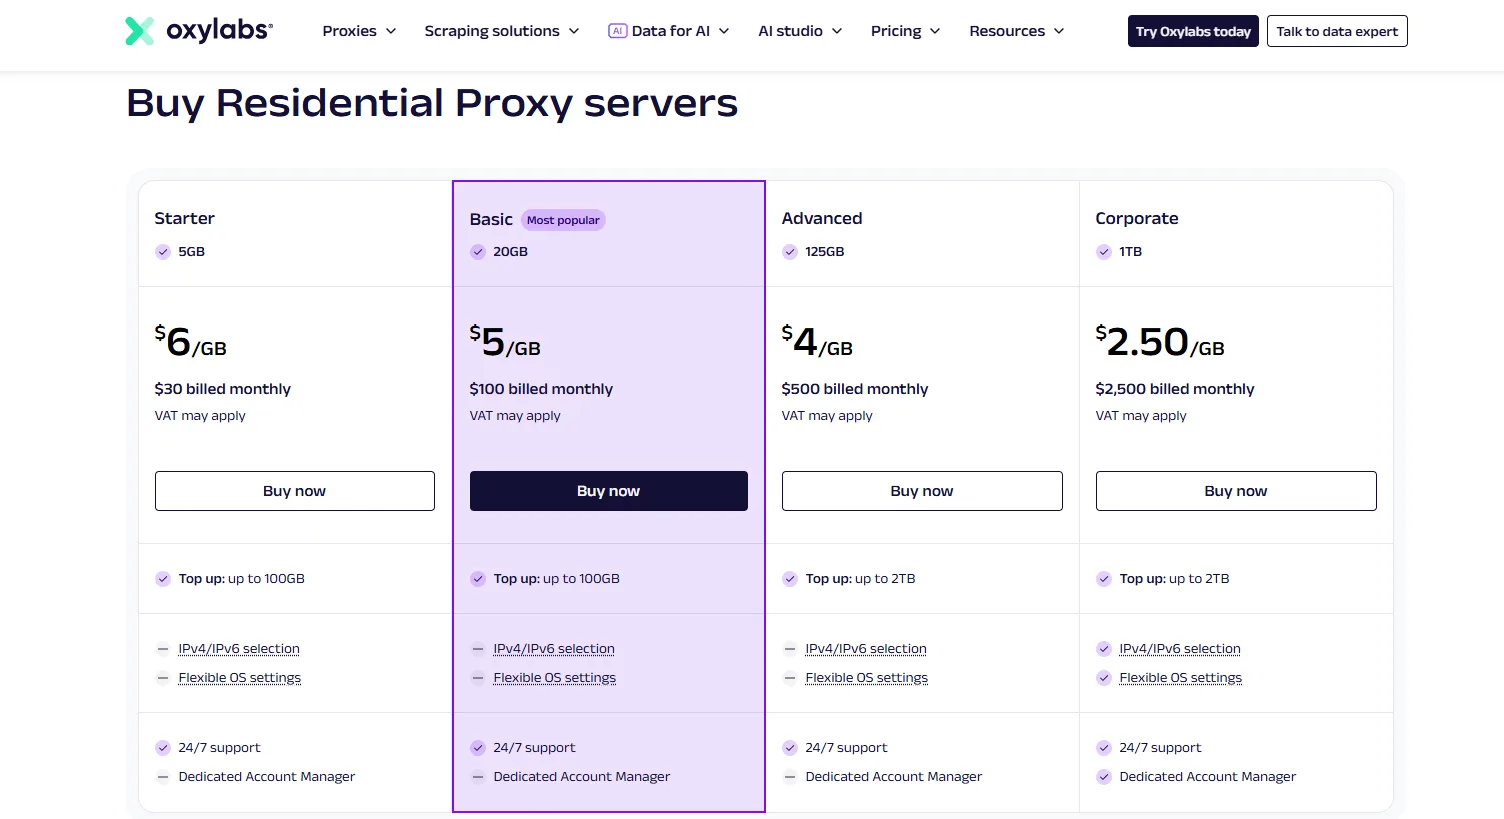
Task: Click the checkmark next to Corporate IPv4/IPv6 selection
Action: pyautogui.click(x=1104, y=648)
